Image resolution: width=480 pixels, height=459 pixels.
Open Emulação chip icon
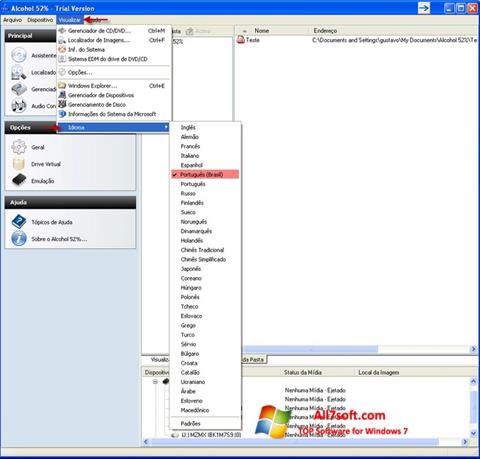pyautogui.click(x=19, y=180)
